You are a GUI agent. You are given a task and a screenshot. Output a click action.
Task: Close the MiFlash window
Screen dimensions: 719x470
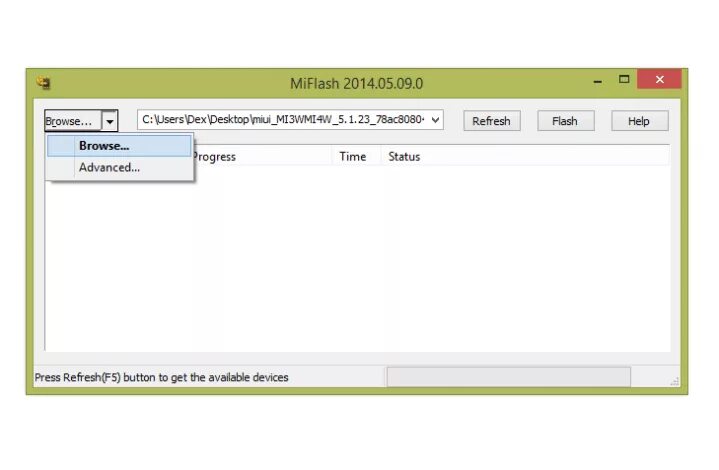(659, 79)
